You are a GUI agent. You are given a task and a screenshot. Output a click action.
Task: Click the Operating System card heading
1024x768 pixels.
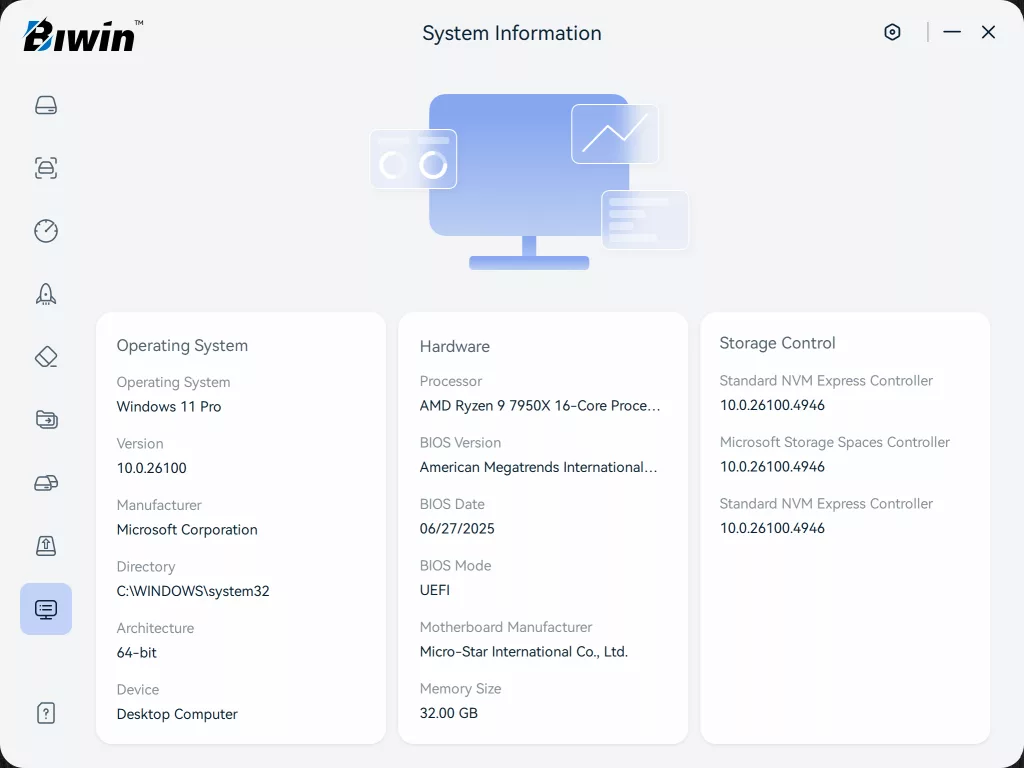tap(182, 345)
